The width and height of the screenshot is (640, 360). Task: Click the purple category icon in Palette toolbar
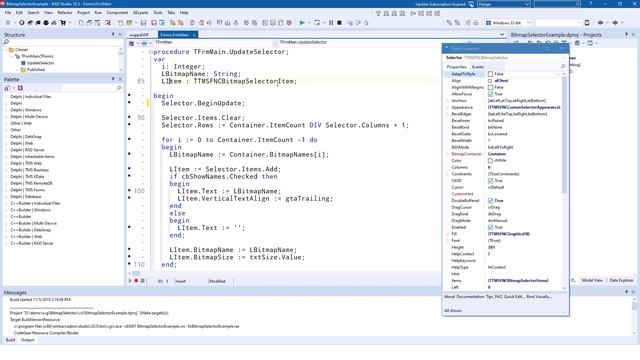click(x=20, y=88)
